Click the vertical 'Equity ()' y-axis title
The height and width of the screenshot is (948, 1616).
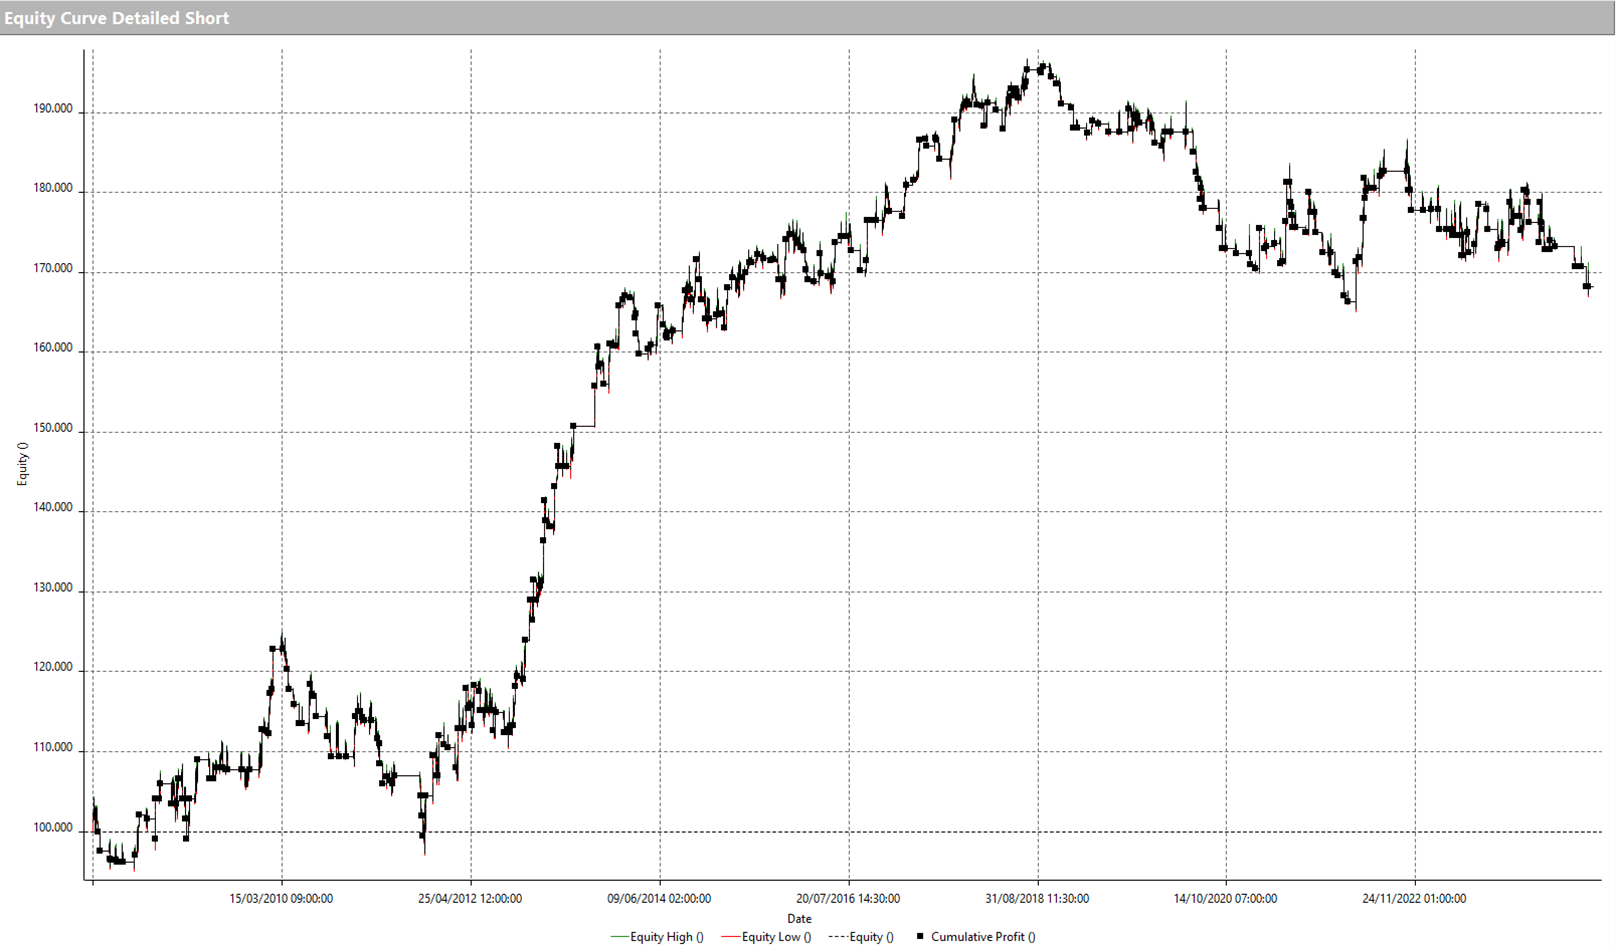[22, 464]
